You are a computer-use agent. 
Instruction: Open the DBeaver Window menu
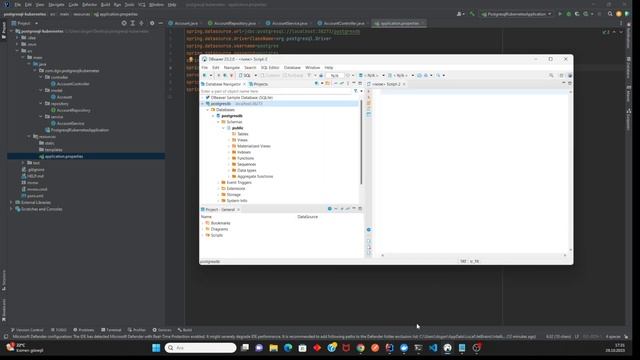[312, 67]
